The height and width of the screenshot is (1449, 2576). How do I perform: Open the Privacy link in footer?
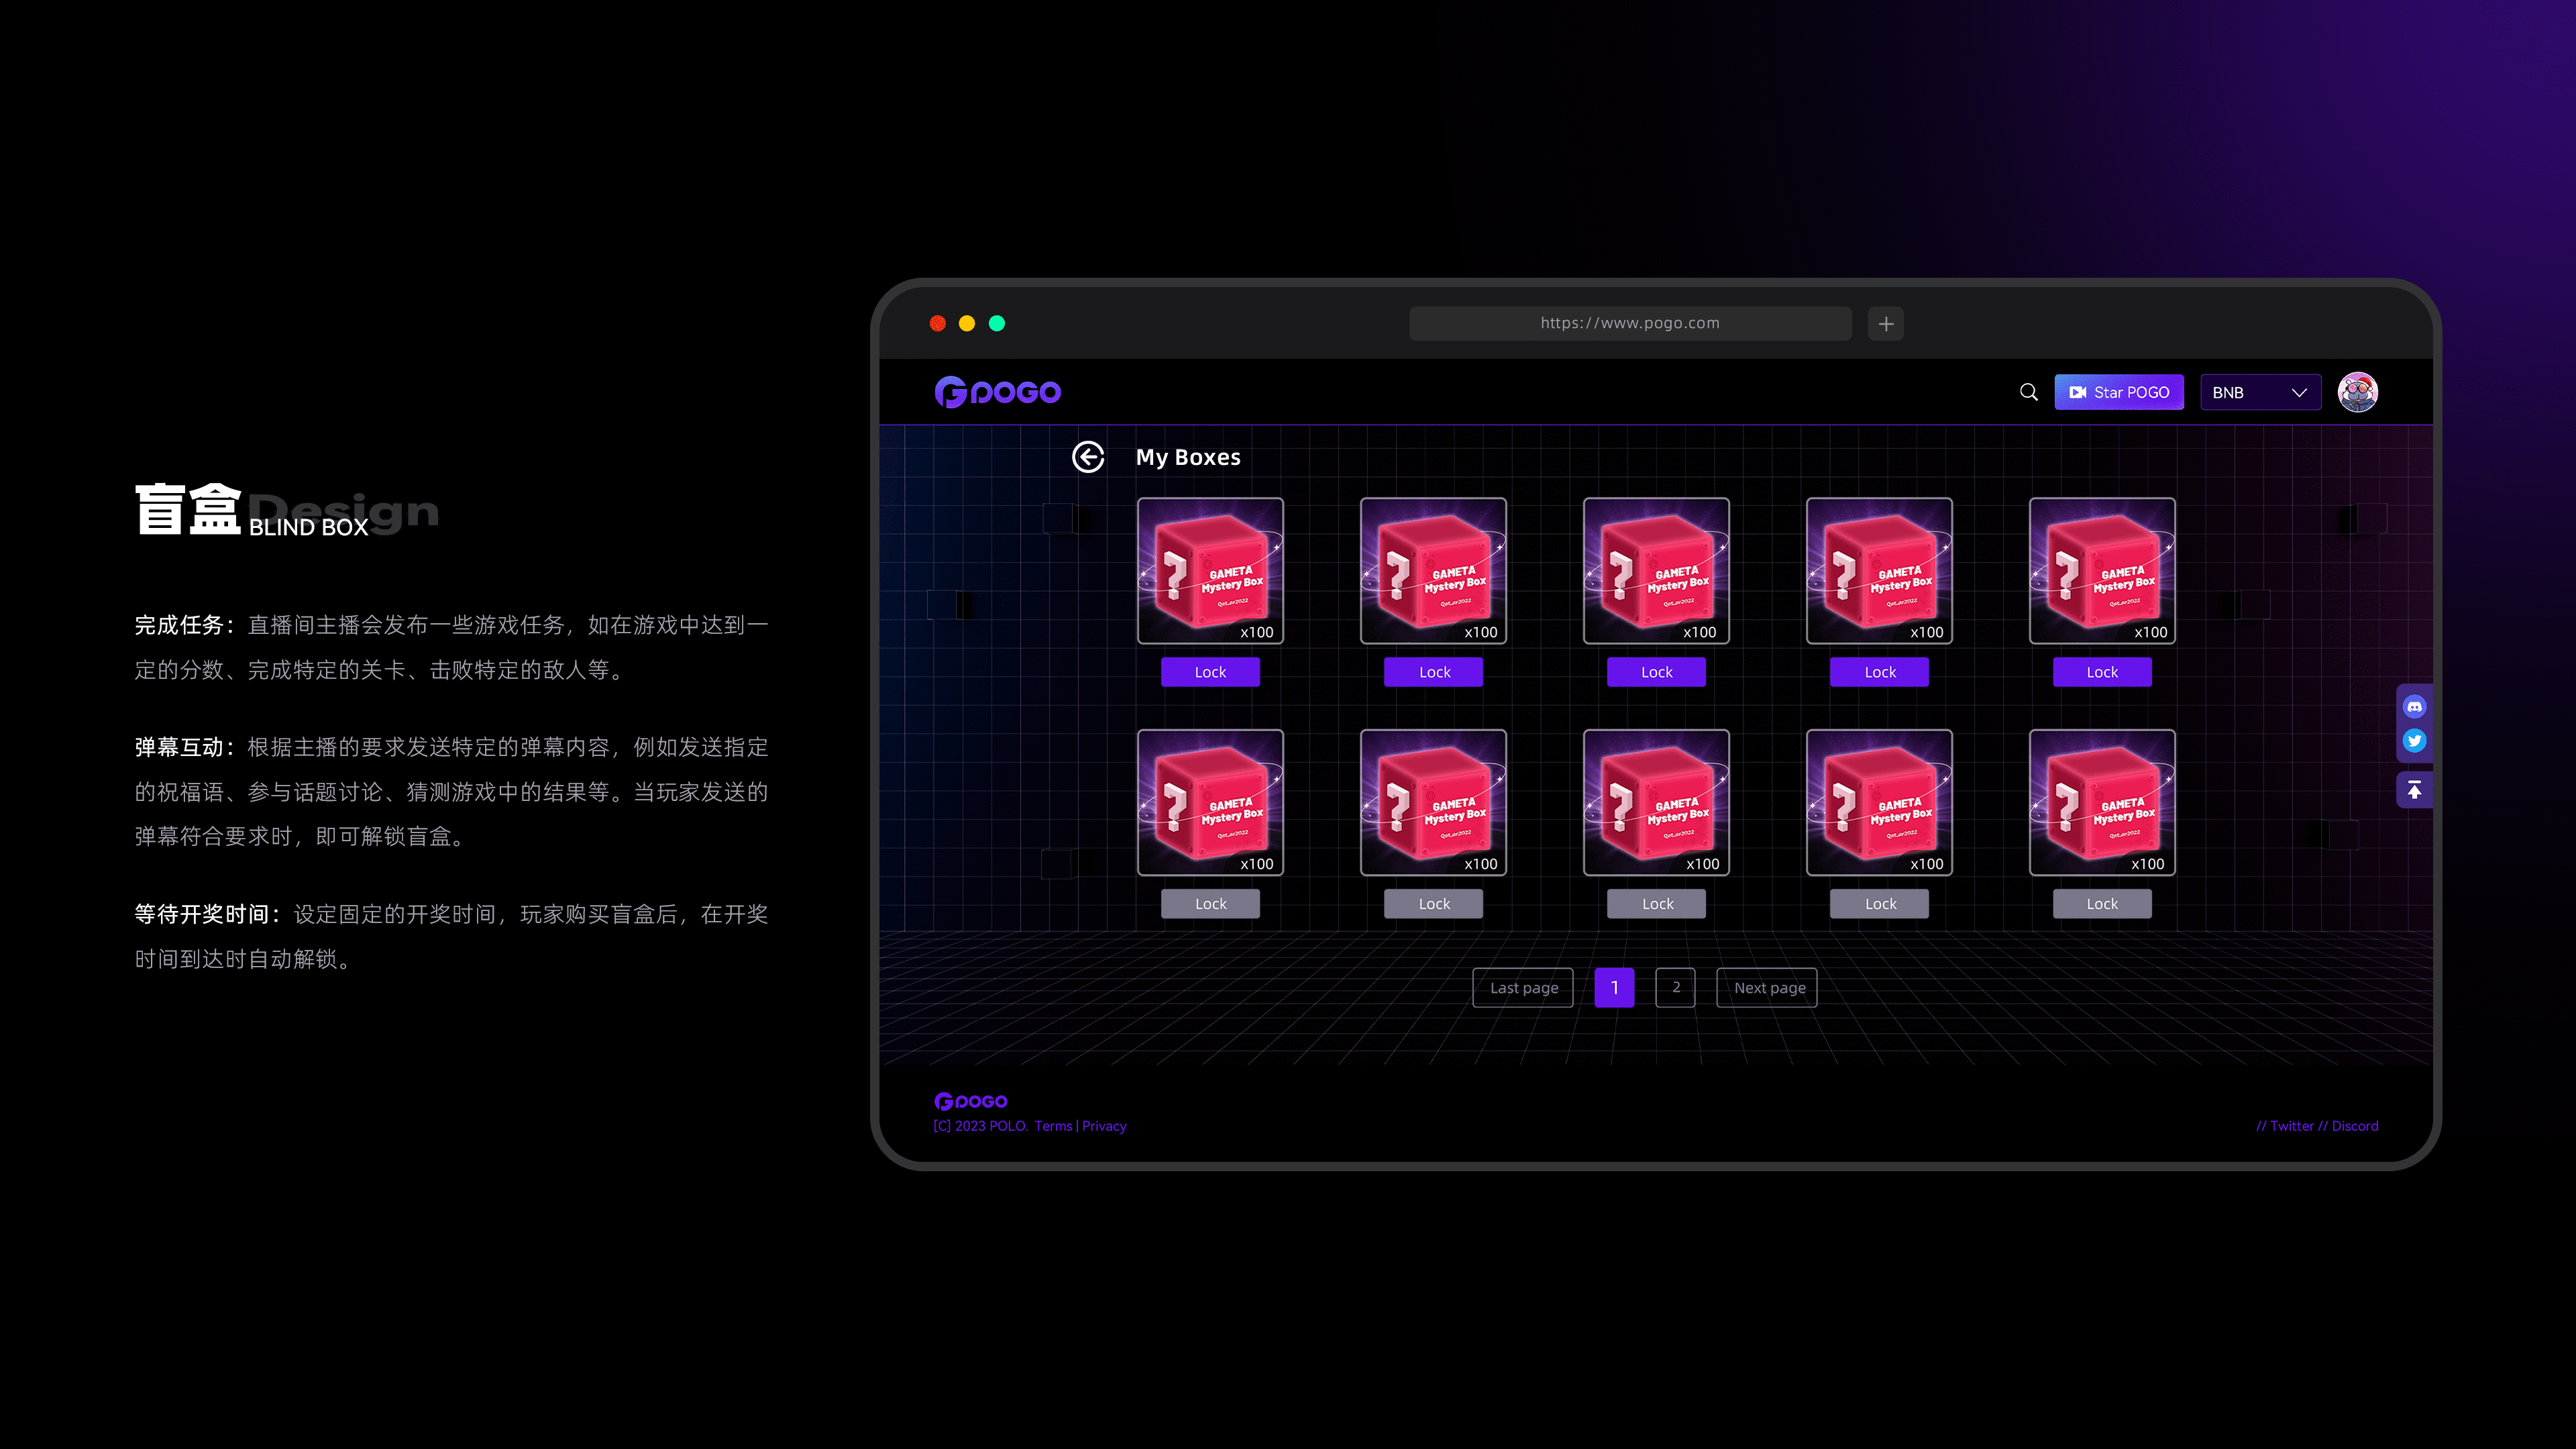1104,1126
